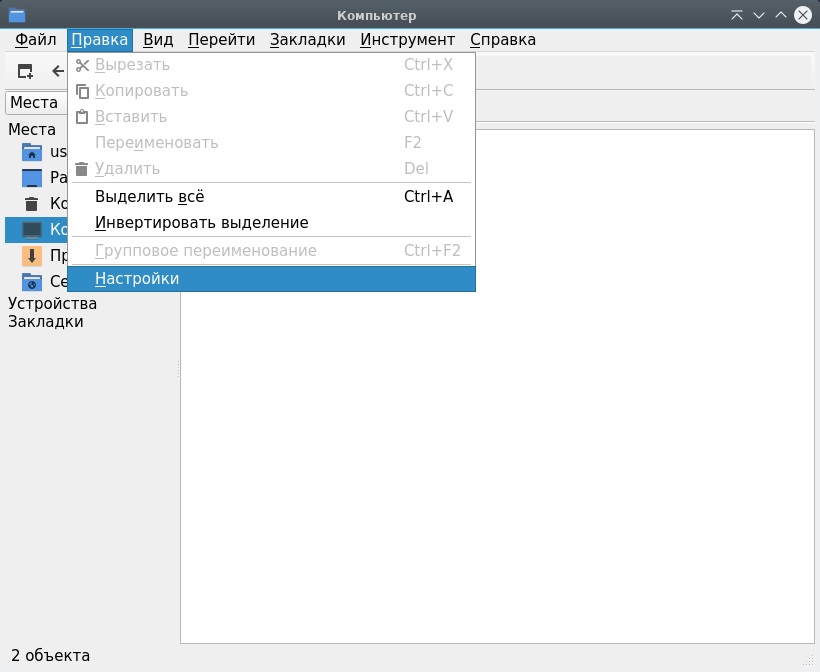Select the highlighted computer monitor sidebar icon
Image resolution: width=820 pixels, height=672 pixels.
coord(32,230)
